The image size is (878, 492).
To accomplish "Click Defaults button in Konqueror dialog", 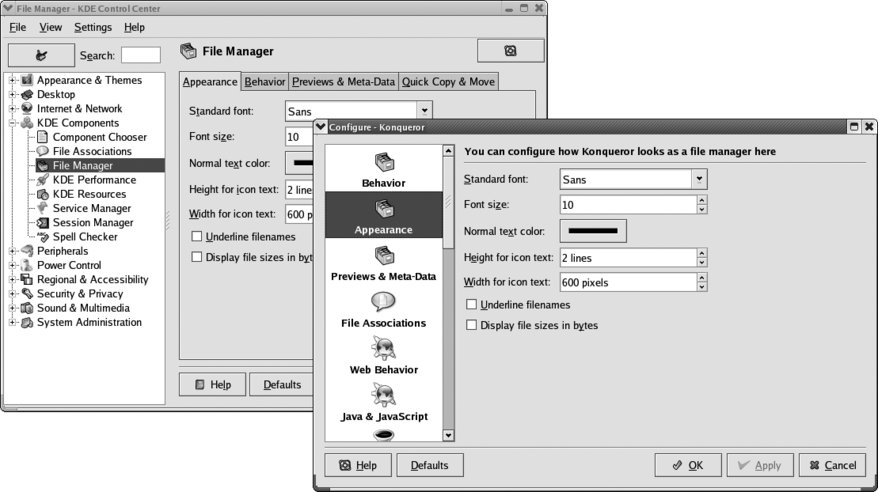I will click(429, 465).
